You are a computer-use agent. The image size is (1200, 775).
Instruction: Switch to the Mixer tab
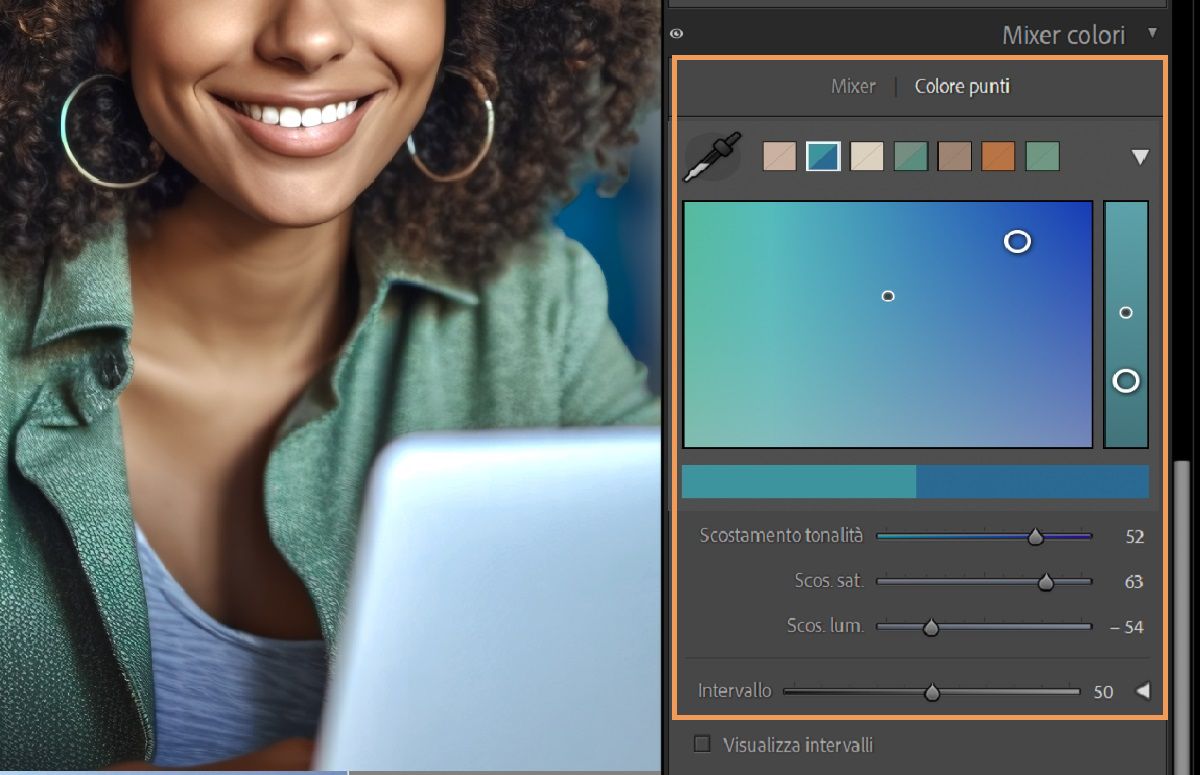pos(853,87)
